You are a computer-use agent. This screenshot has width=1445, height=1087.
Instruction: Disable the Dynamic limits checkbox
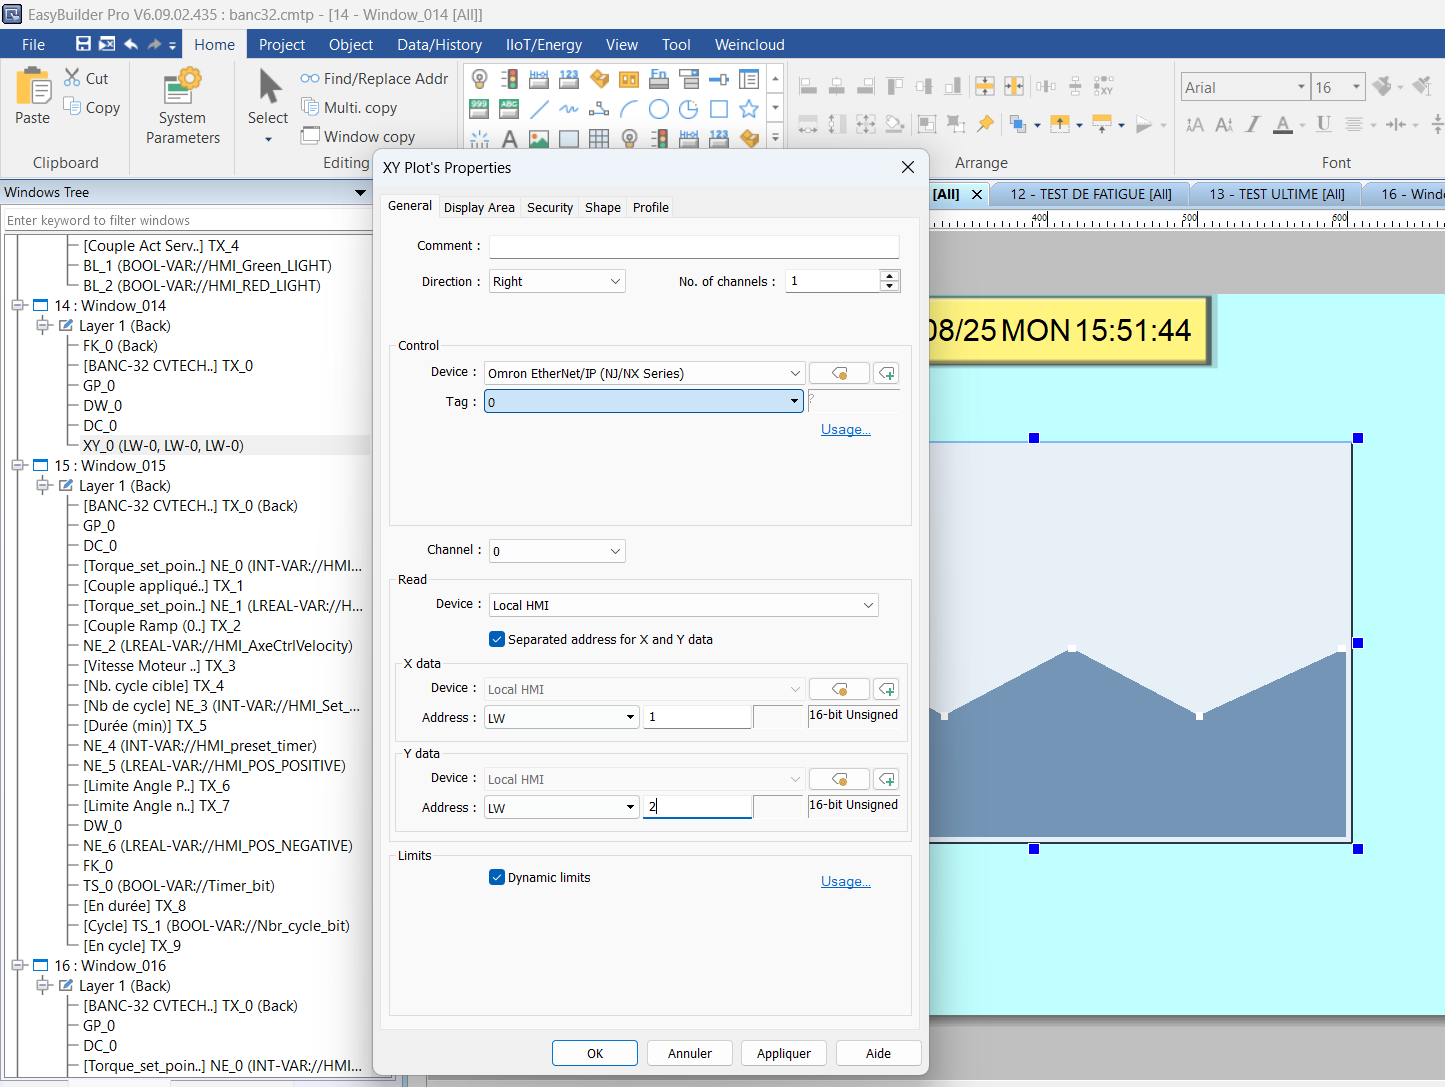(x=497, y=877)
